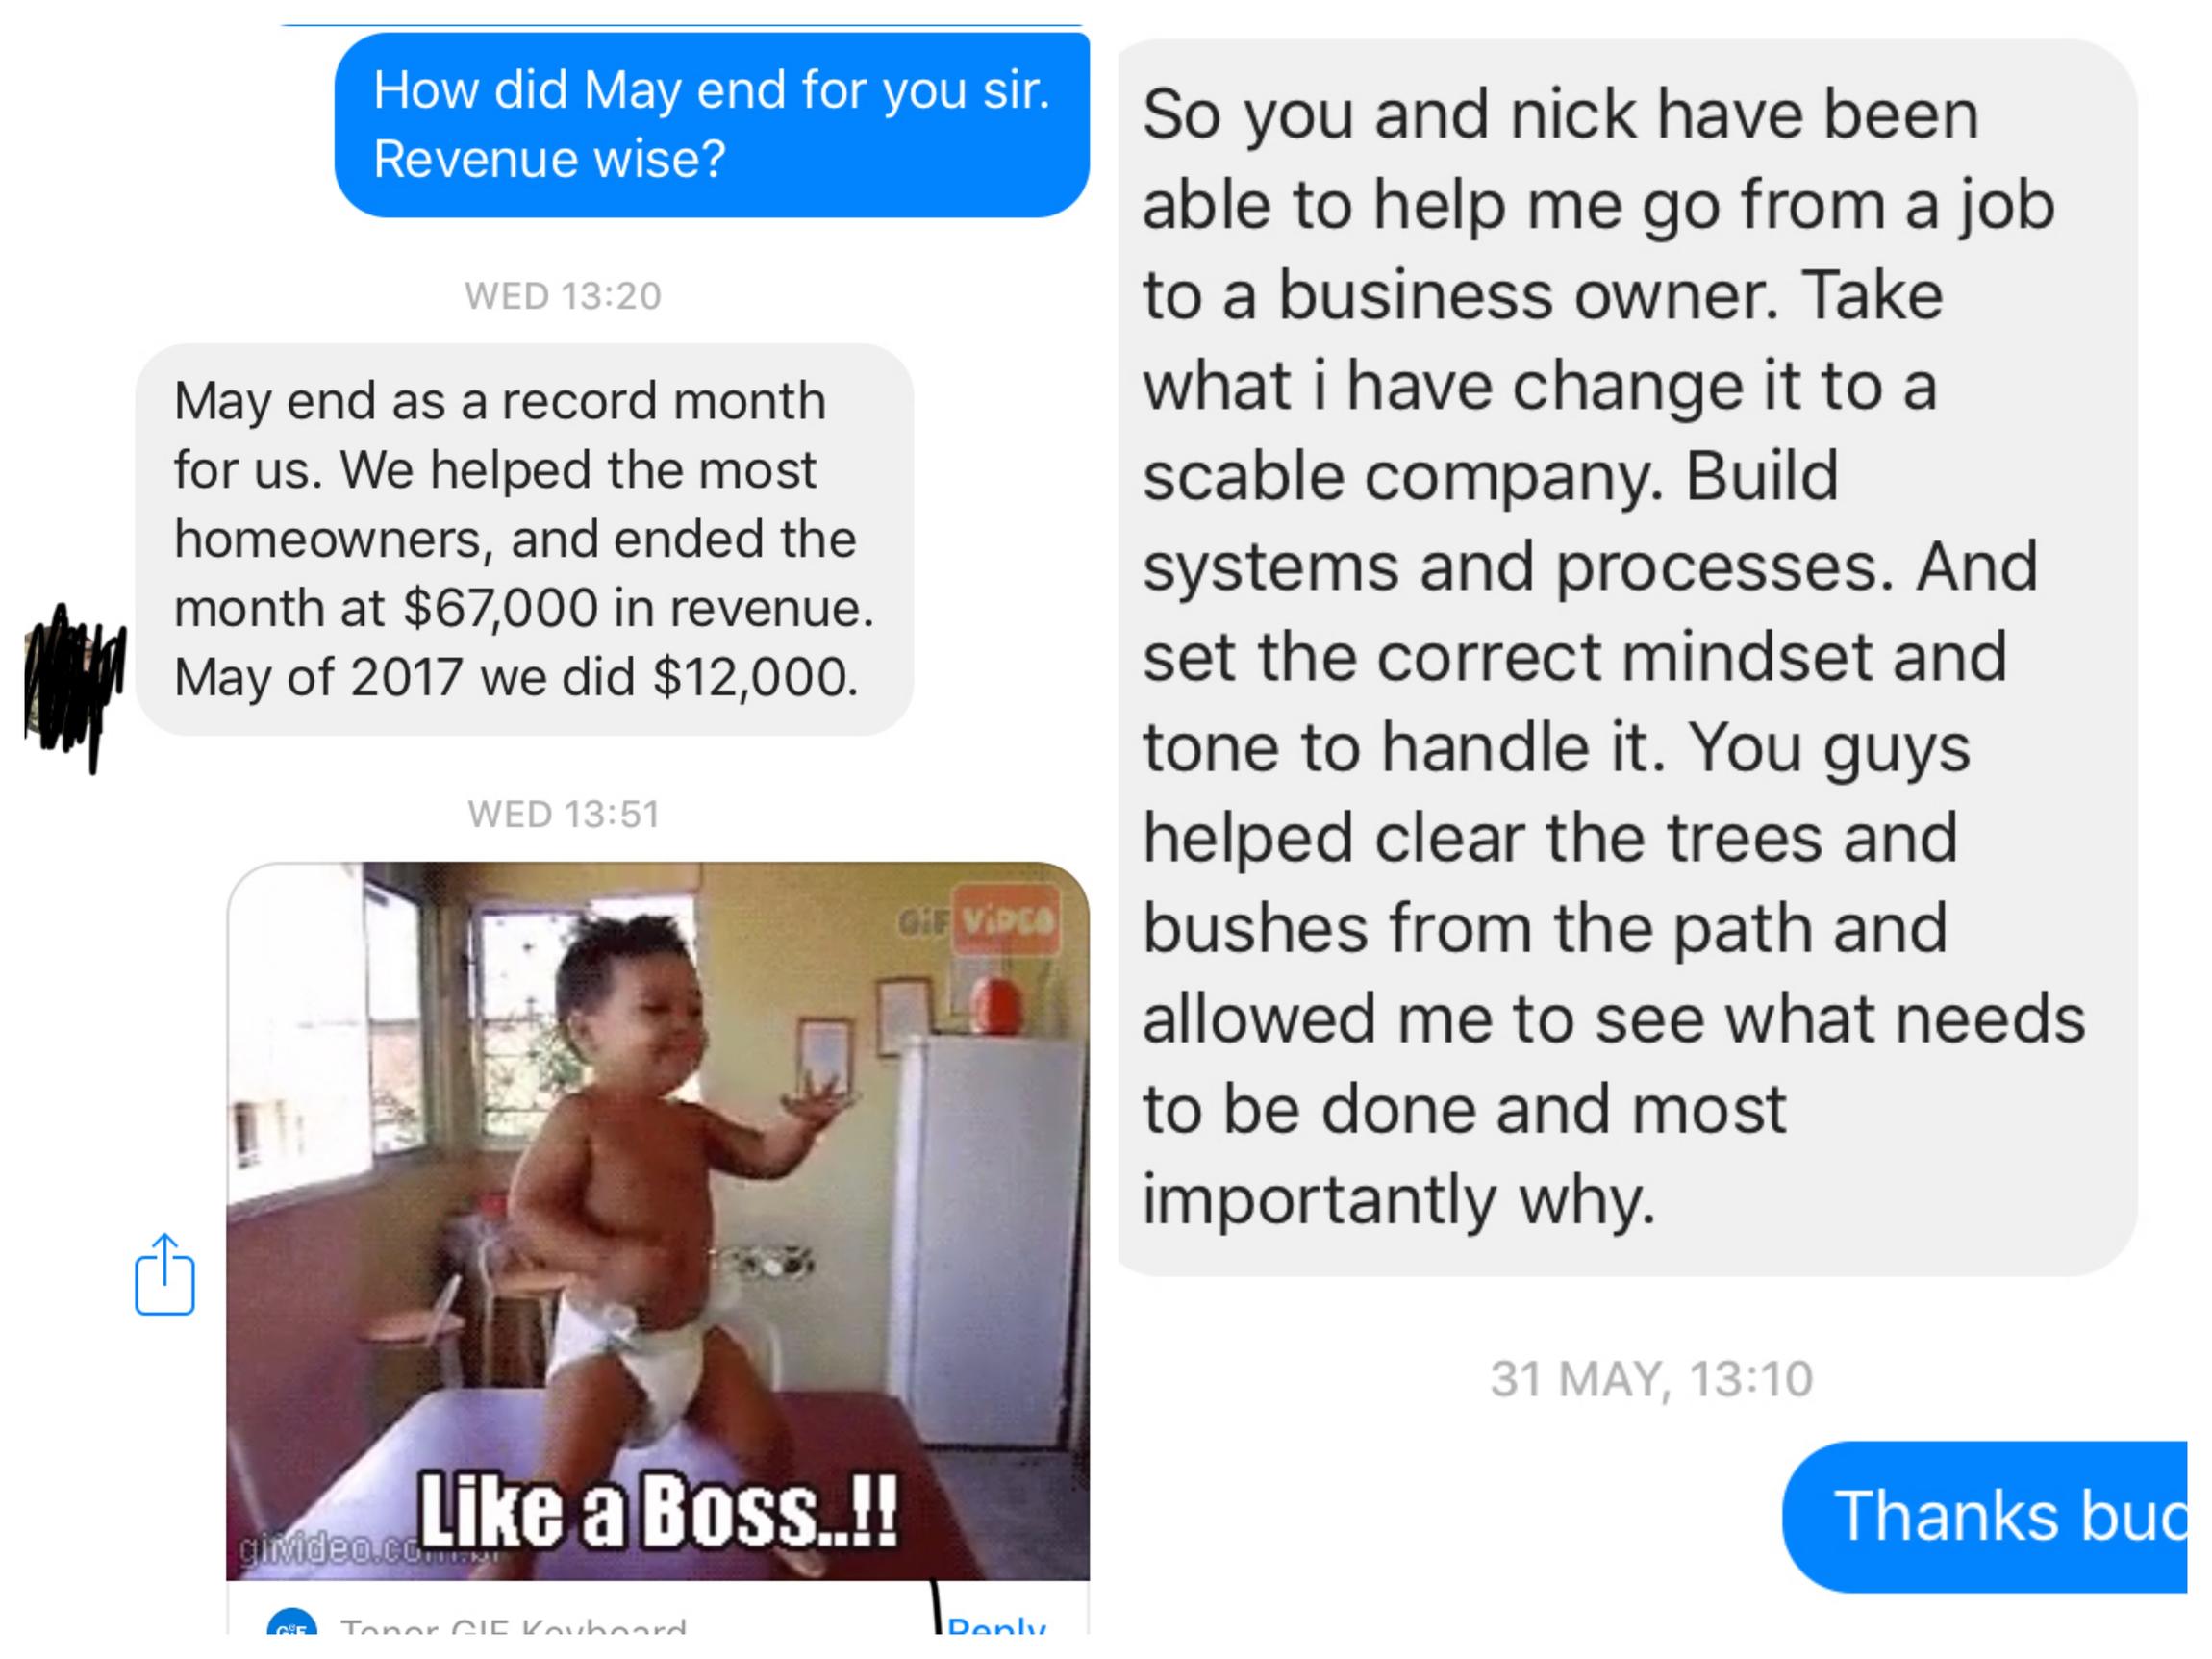This screenshot has height=1659, width=2212.
Task: Tap the share icon beside the GIF
Action: [x=165, y=1274]
